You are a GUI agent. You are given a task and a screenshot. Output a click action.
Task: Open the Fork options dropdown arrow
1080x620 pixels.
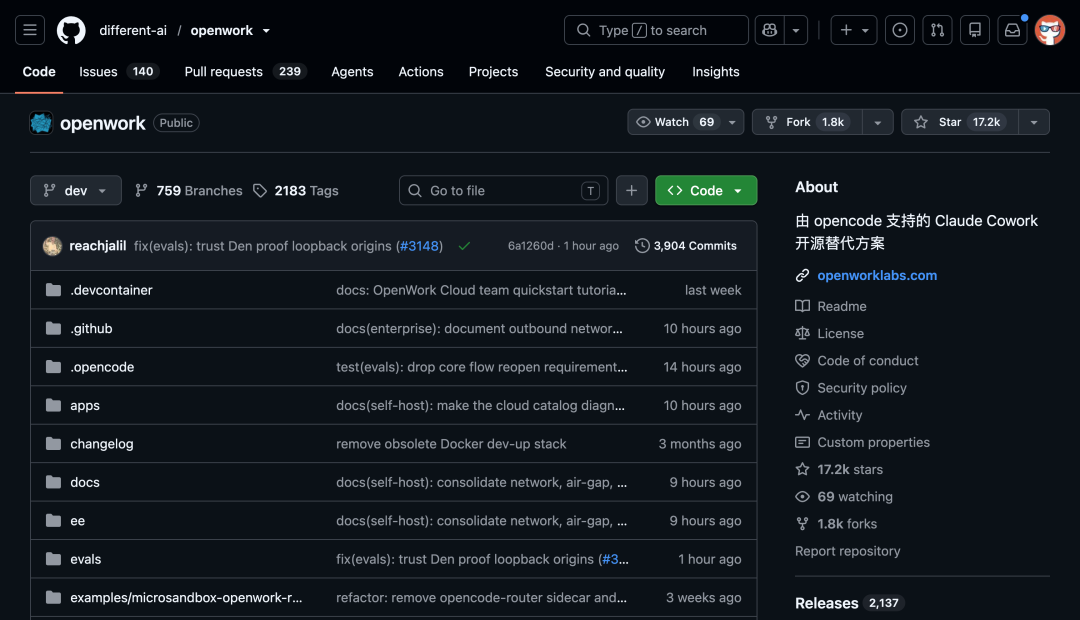(878, 122)
